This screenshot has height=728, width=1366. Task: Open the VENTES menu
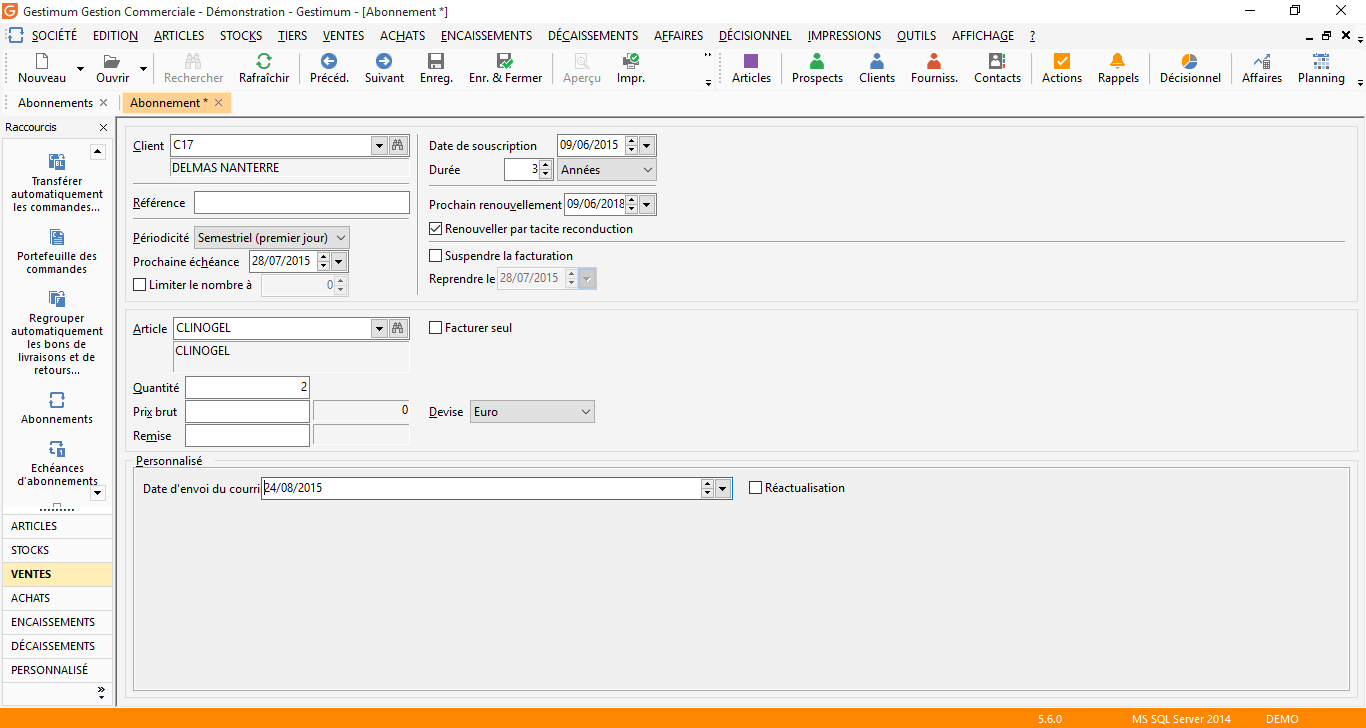pyautogui.click(x=343, y=36)
